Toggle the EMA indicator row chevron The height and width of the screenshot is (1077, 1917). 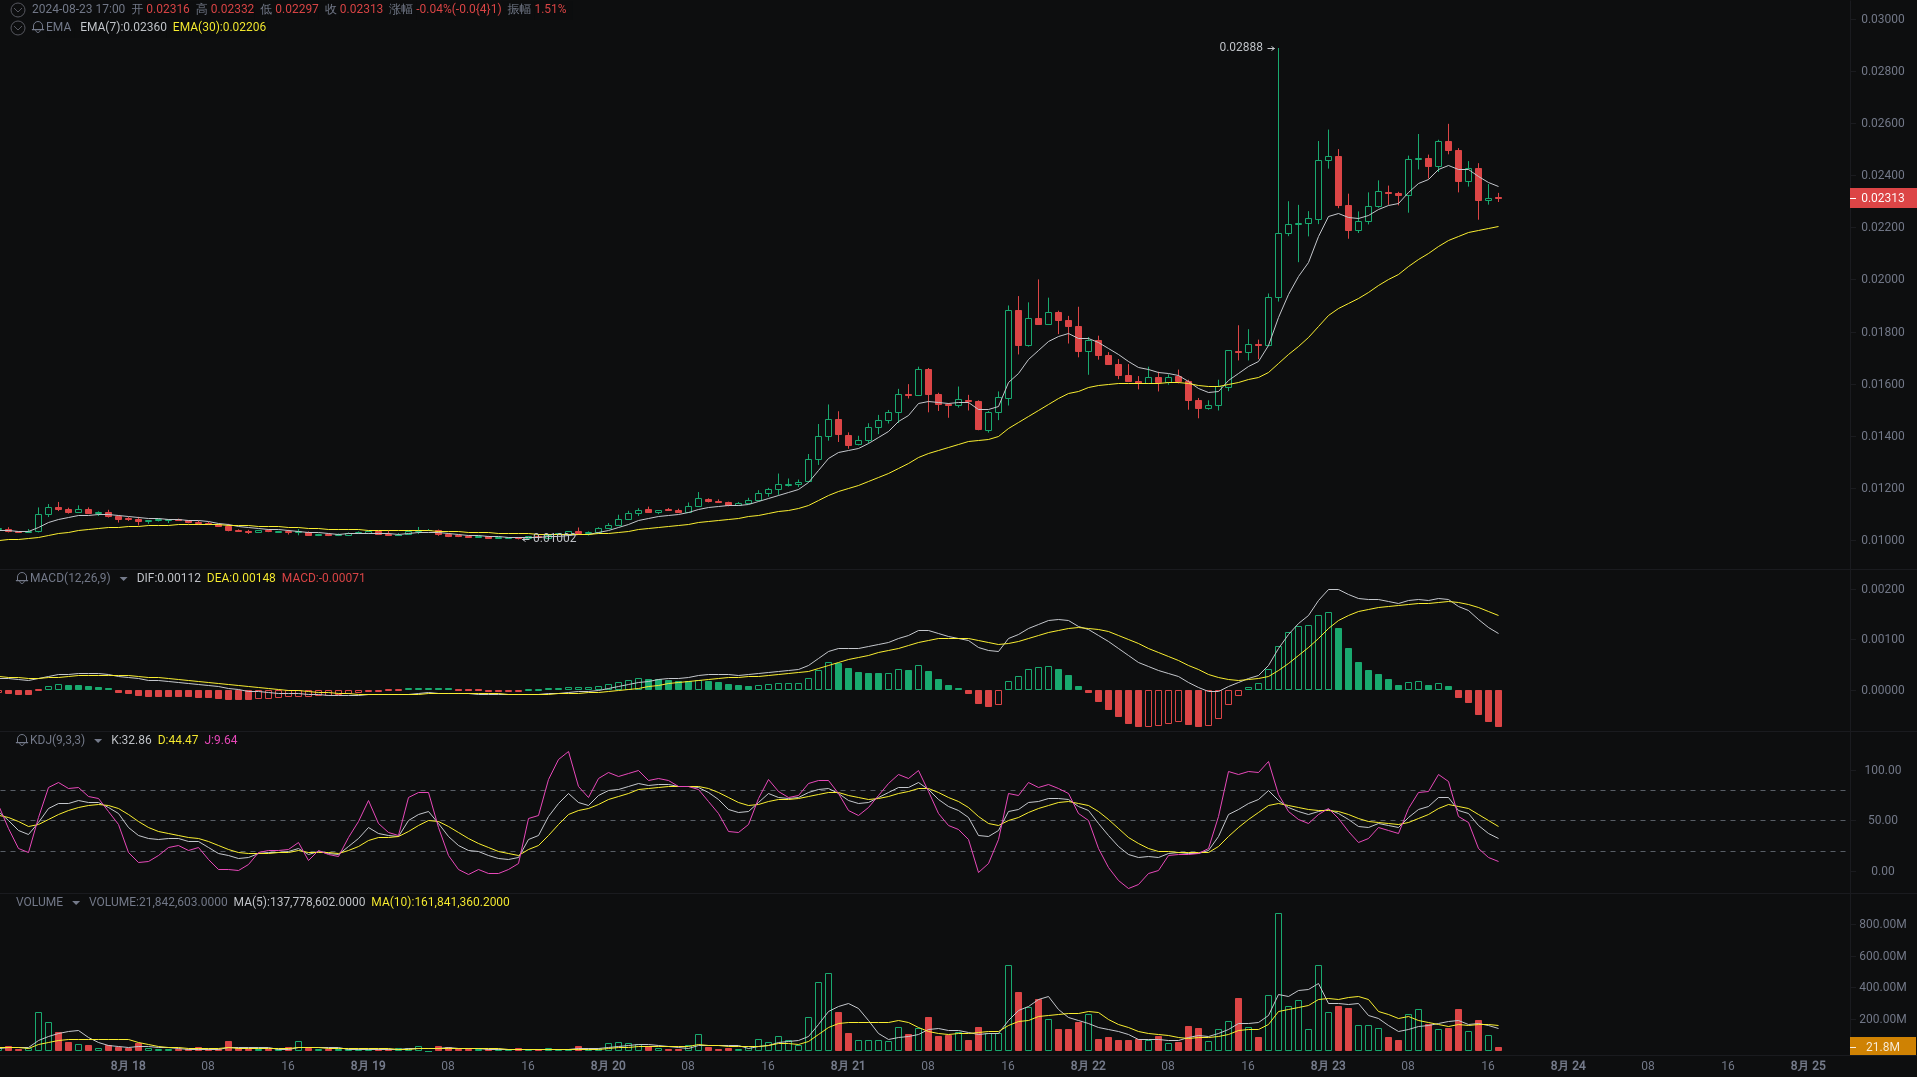[x=17, y=27]
